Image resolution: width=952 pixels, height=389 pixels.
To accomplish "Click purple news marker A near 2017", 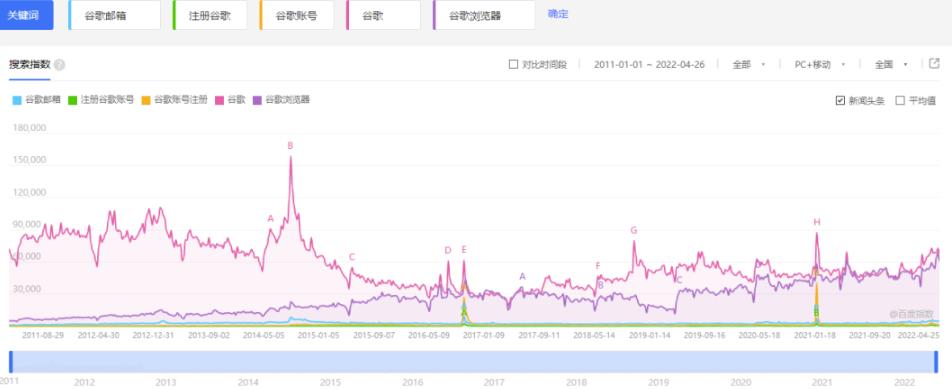I will [x=522, y=276].
